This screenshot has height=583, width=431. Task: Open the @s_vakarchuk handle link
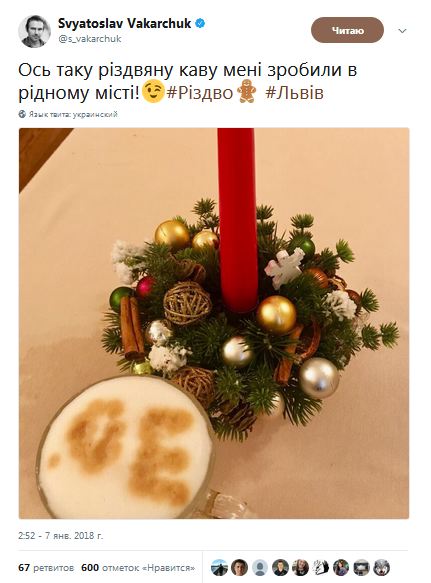click(90, 39)
